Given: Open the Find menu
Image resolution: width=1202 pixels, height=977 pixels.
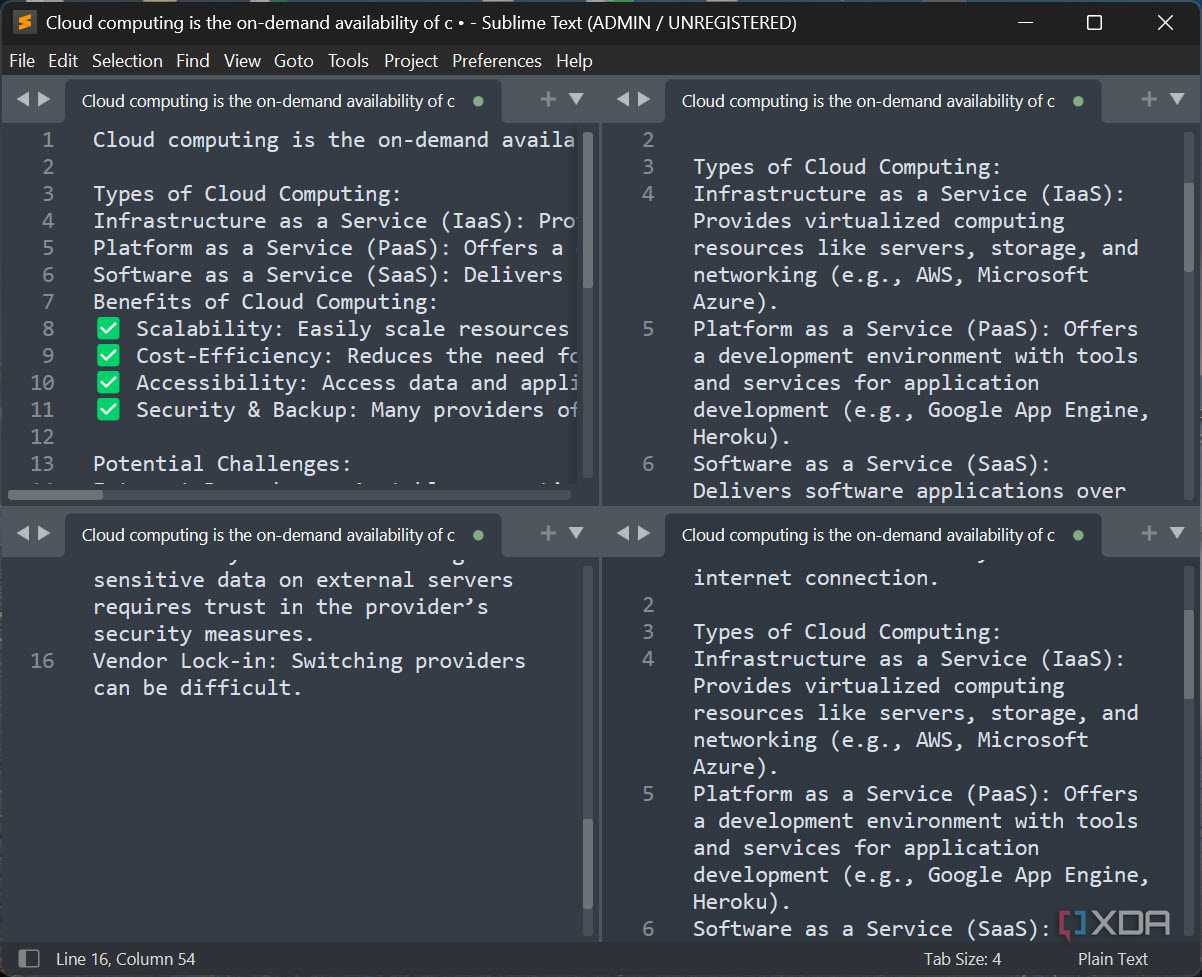Looking at the screenshot, I should [193, 61].
